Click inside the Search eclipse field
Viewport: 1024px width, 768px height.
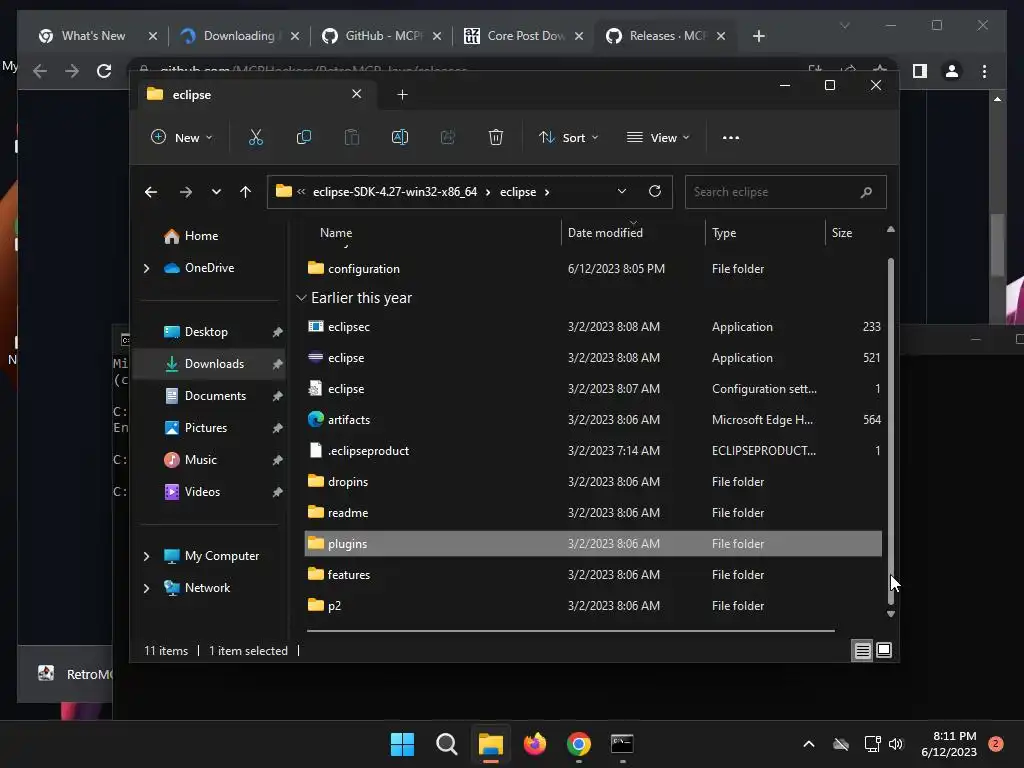tap(785, 192)
